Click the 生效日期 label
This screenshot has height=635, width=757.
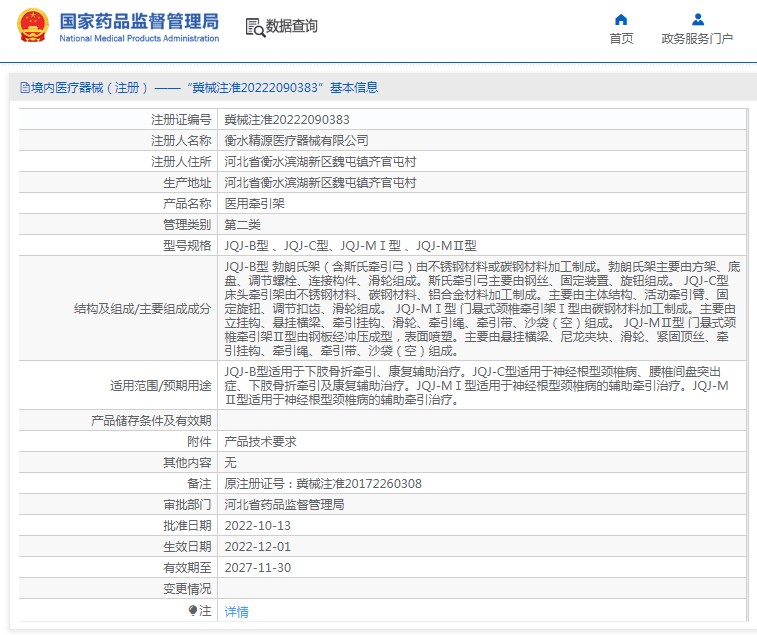tap(187, 547)
